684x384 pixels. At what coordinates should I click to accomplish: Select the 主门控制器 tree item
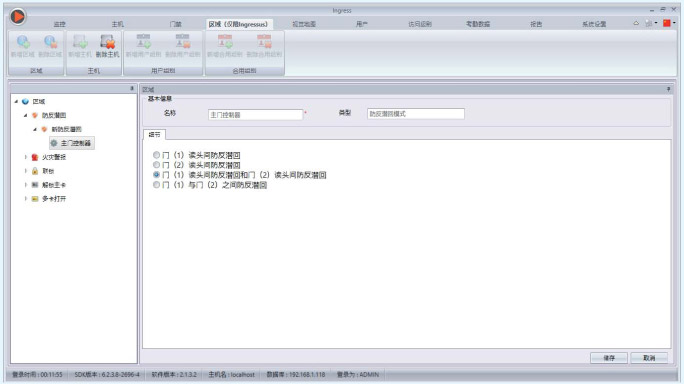click(72, 143)
